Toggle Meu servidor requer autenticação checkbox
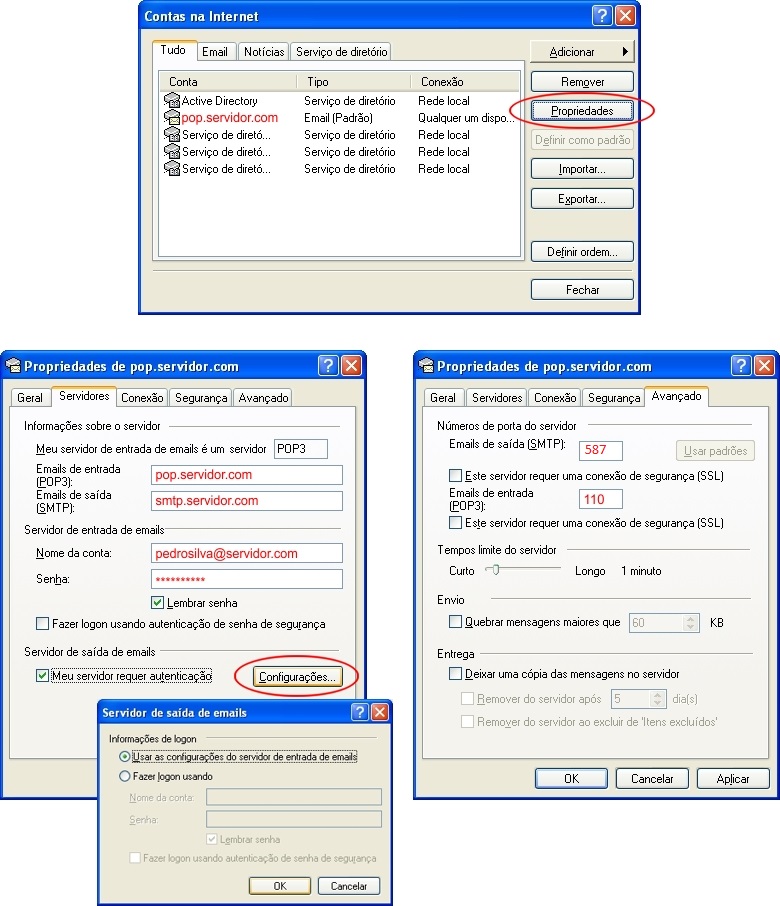The width and height of the screenshot is (780, 906). click(42, 677)
